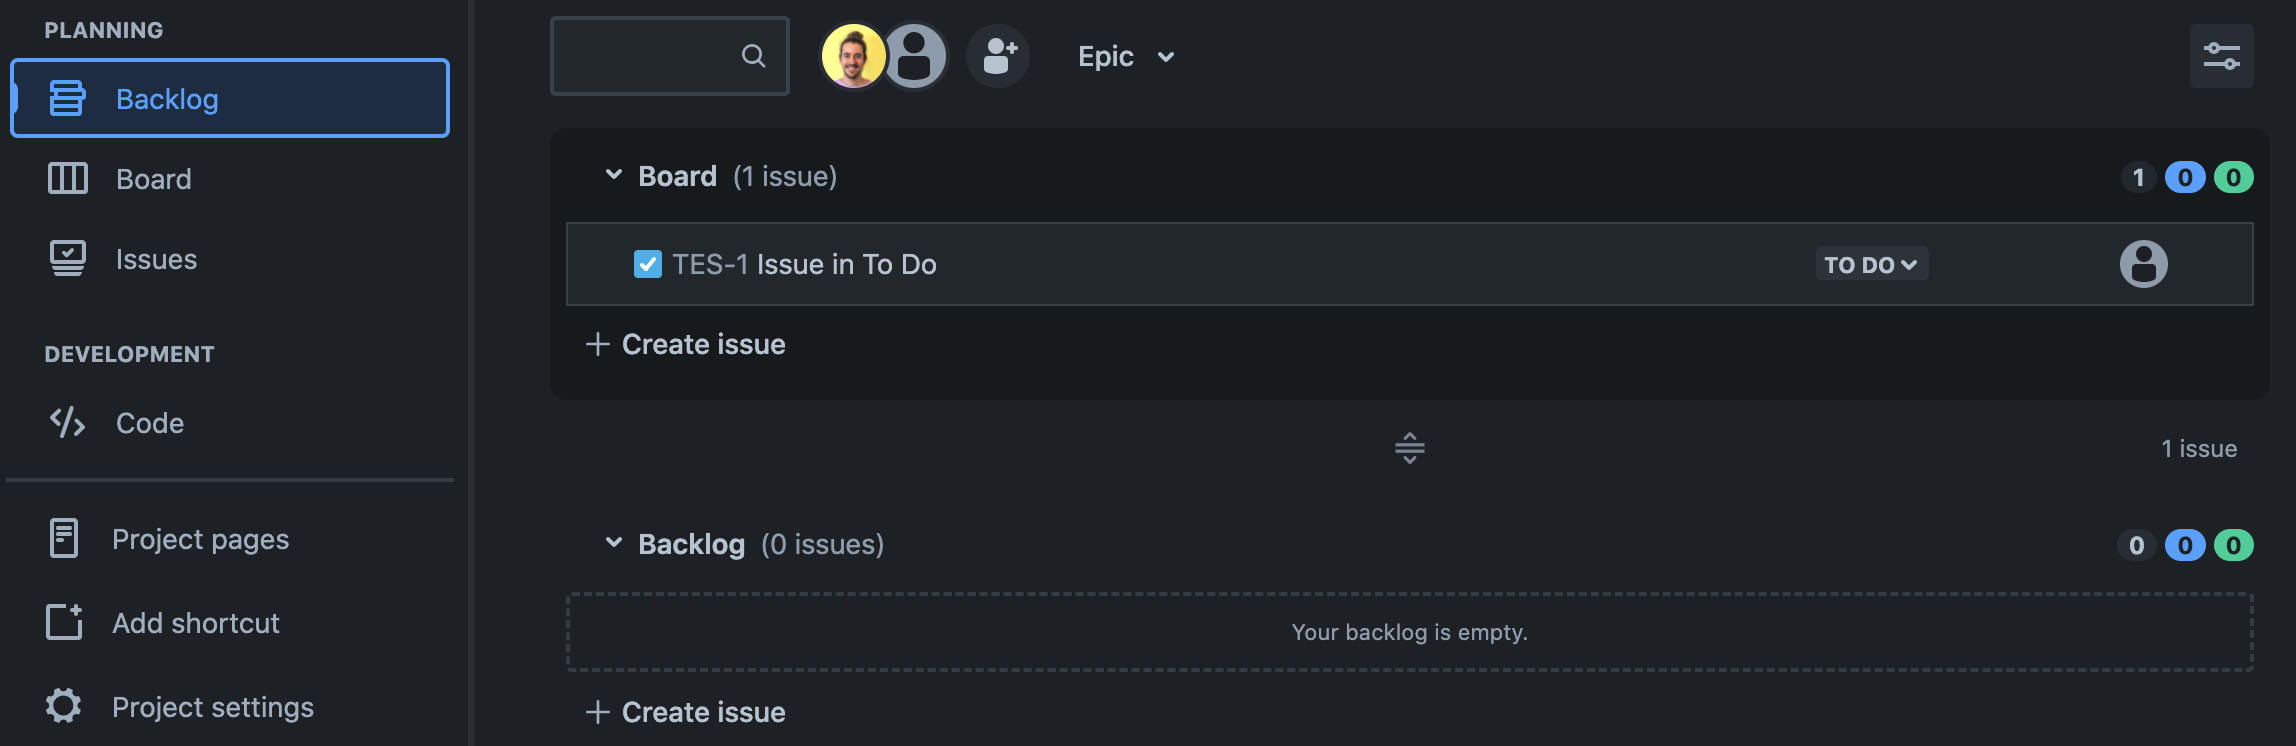The height and width of the screenshot is (746, 2296).
Task: Click inside the backlog search field
Action: point(670,56)
